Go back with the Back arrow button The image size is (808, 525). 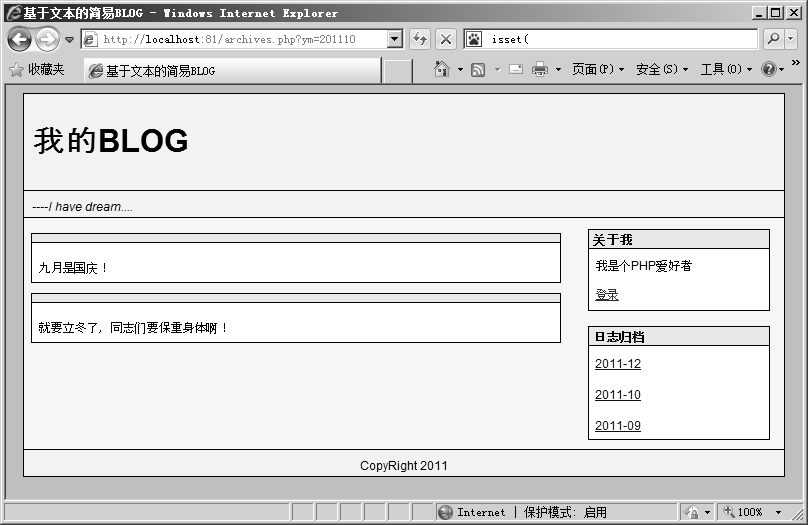click(x=20, y=39)
